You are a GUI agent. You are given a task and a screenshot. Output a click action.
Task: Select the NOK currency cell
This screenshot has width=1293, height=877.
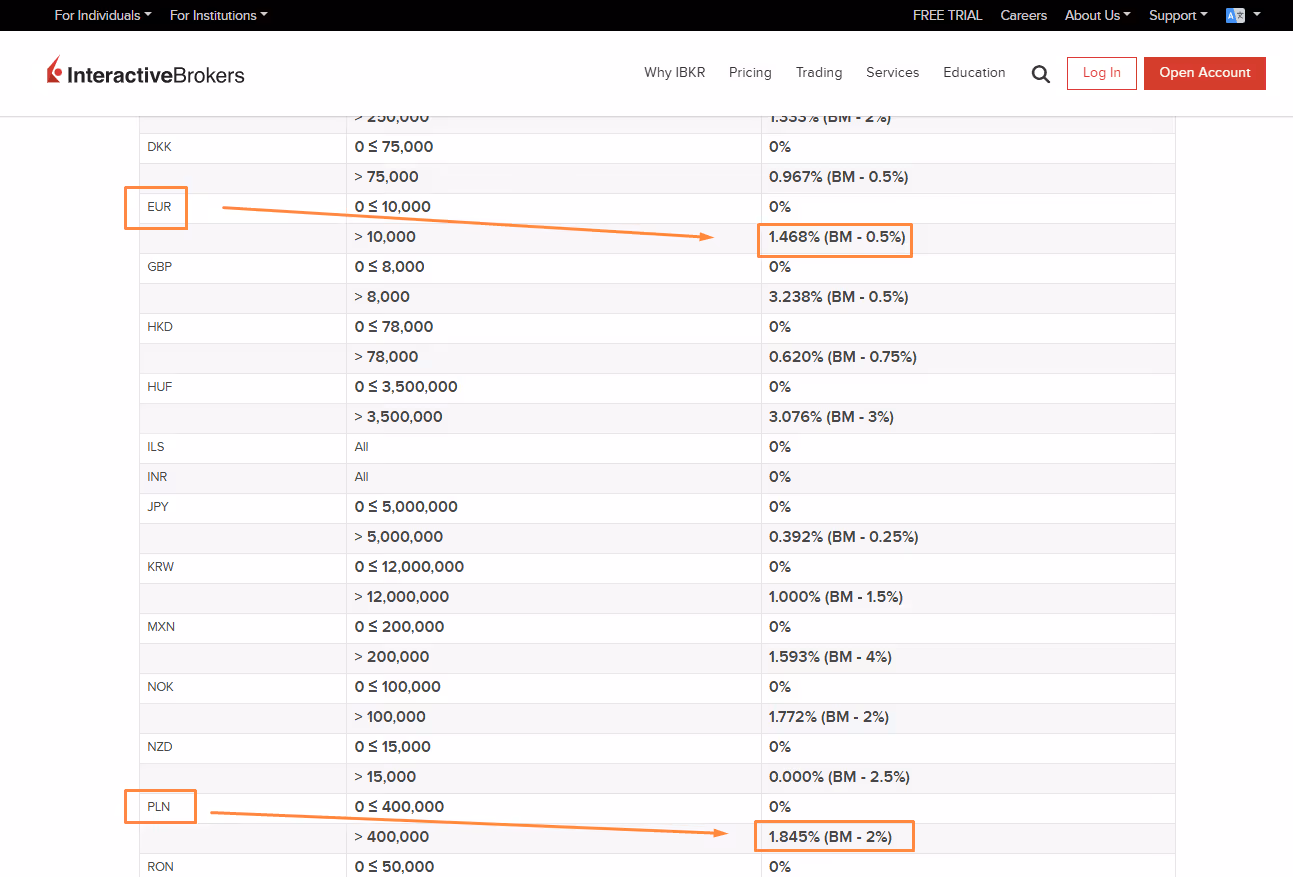(x=243, y=687)
